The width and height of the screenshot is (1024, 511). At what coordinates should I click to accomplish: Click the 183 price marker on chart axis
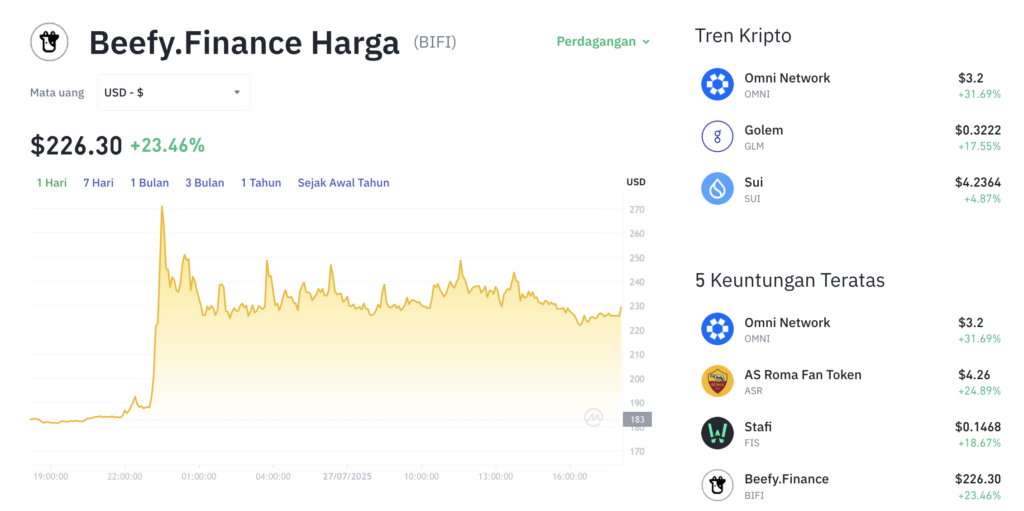637,420
